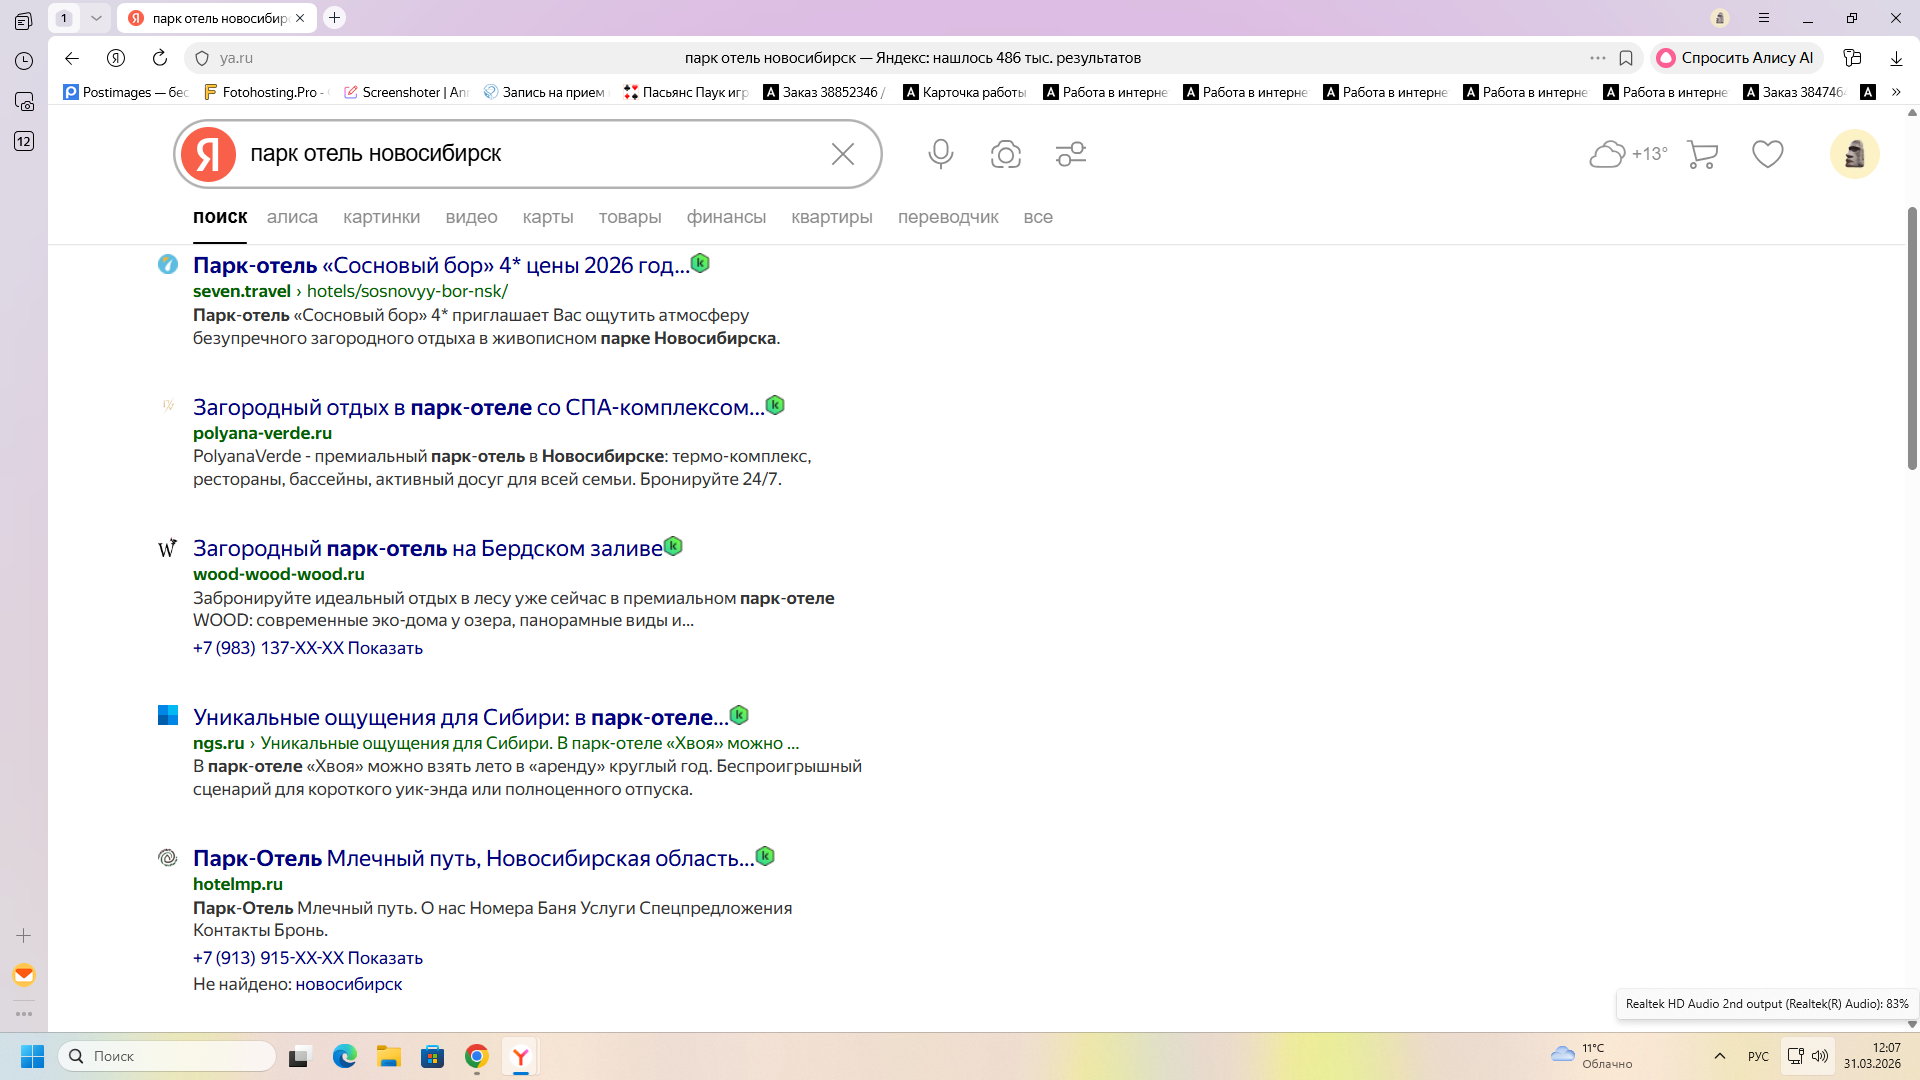The image size is (1920, 1080).
Task: Click the microphone voice search icon
Action: click(x=940, y=154)
